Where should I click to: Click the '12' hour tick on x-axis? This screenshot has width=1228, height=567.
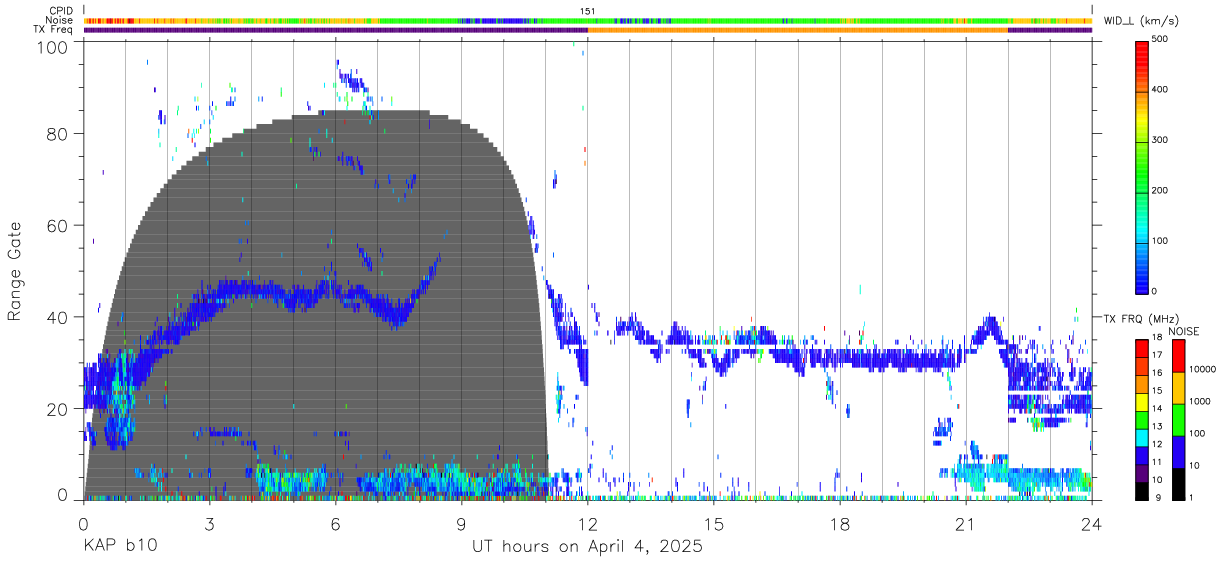587,523
